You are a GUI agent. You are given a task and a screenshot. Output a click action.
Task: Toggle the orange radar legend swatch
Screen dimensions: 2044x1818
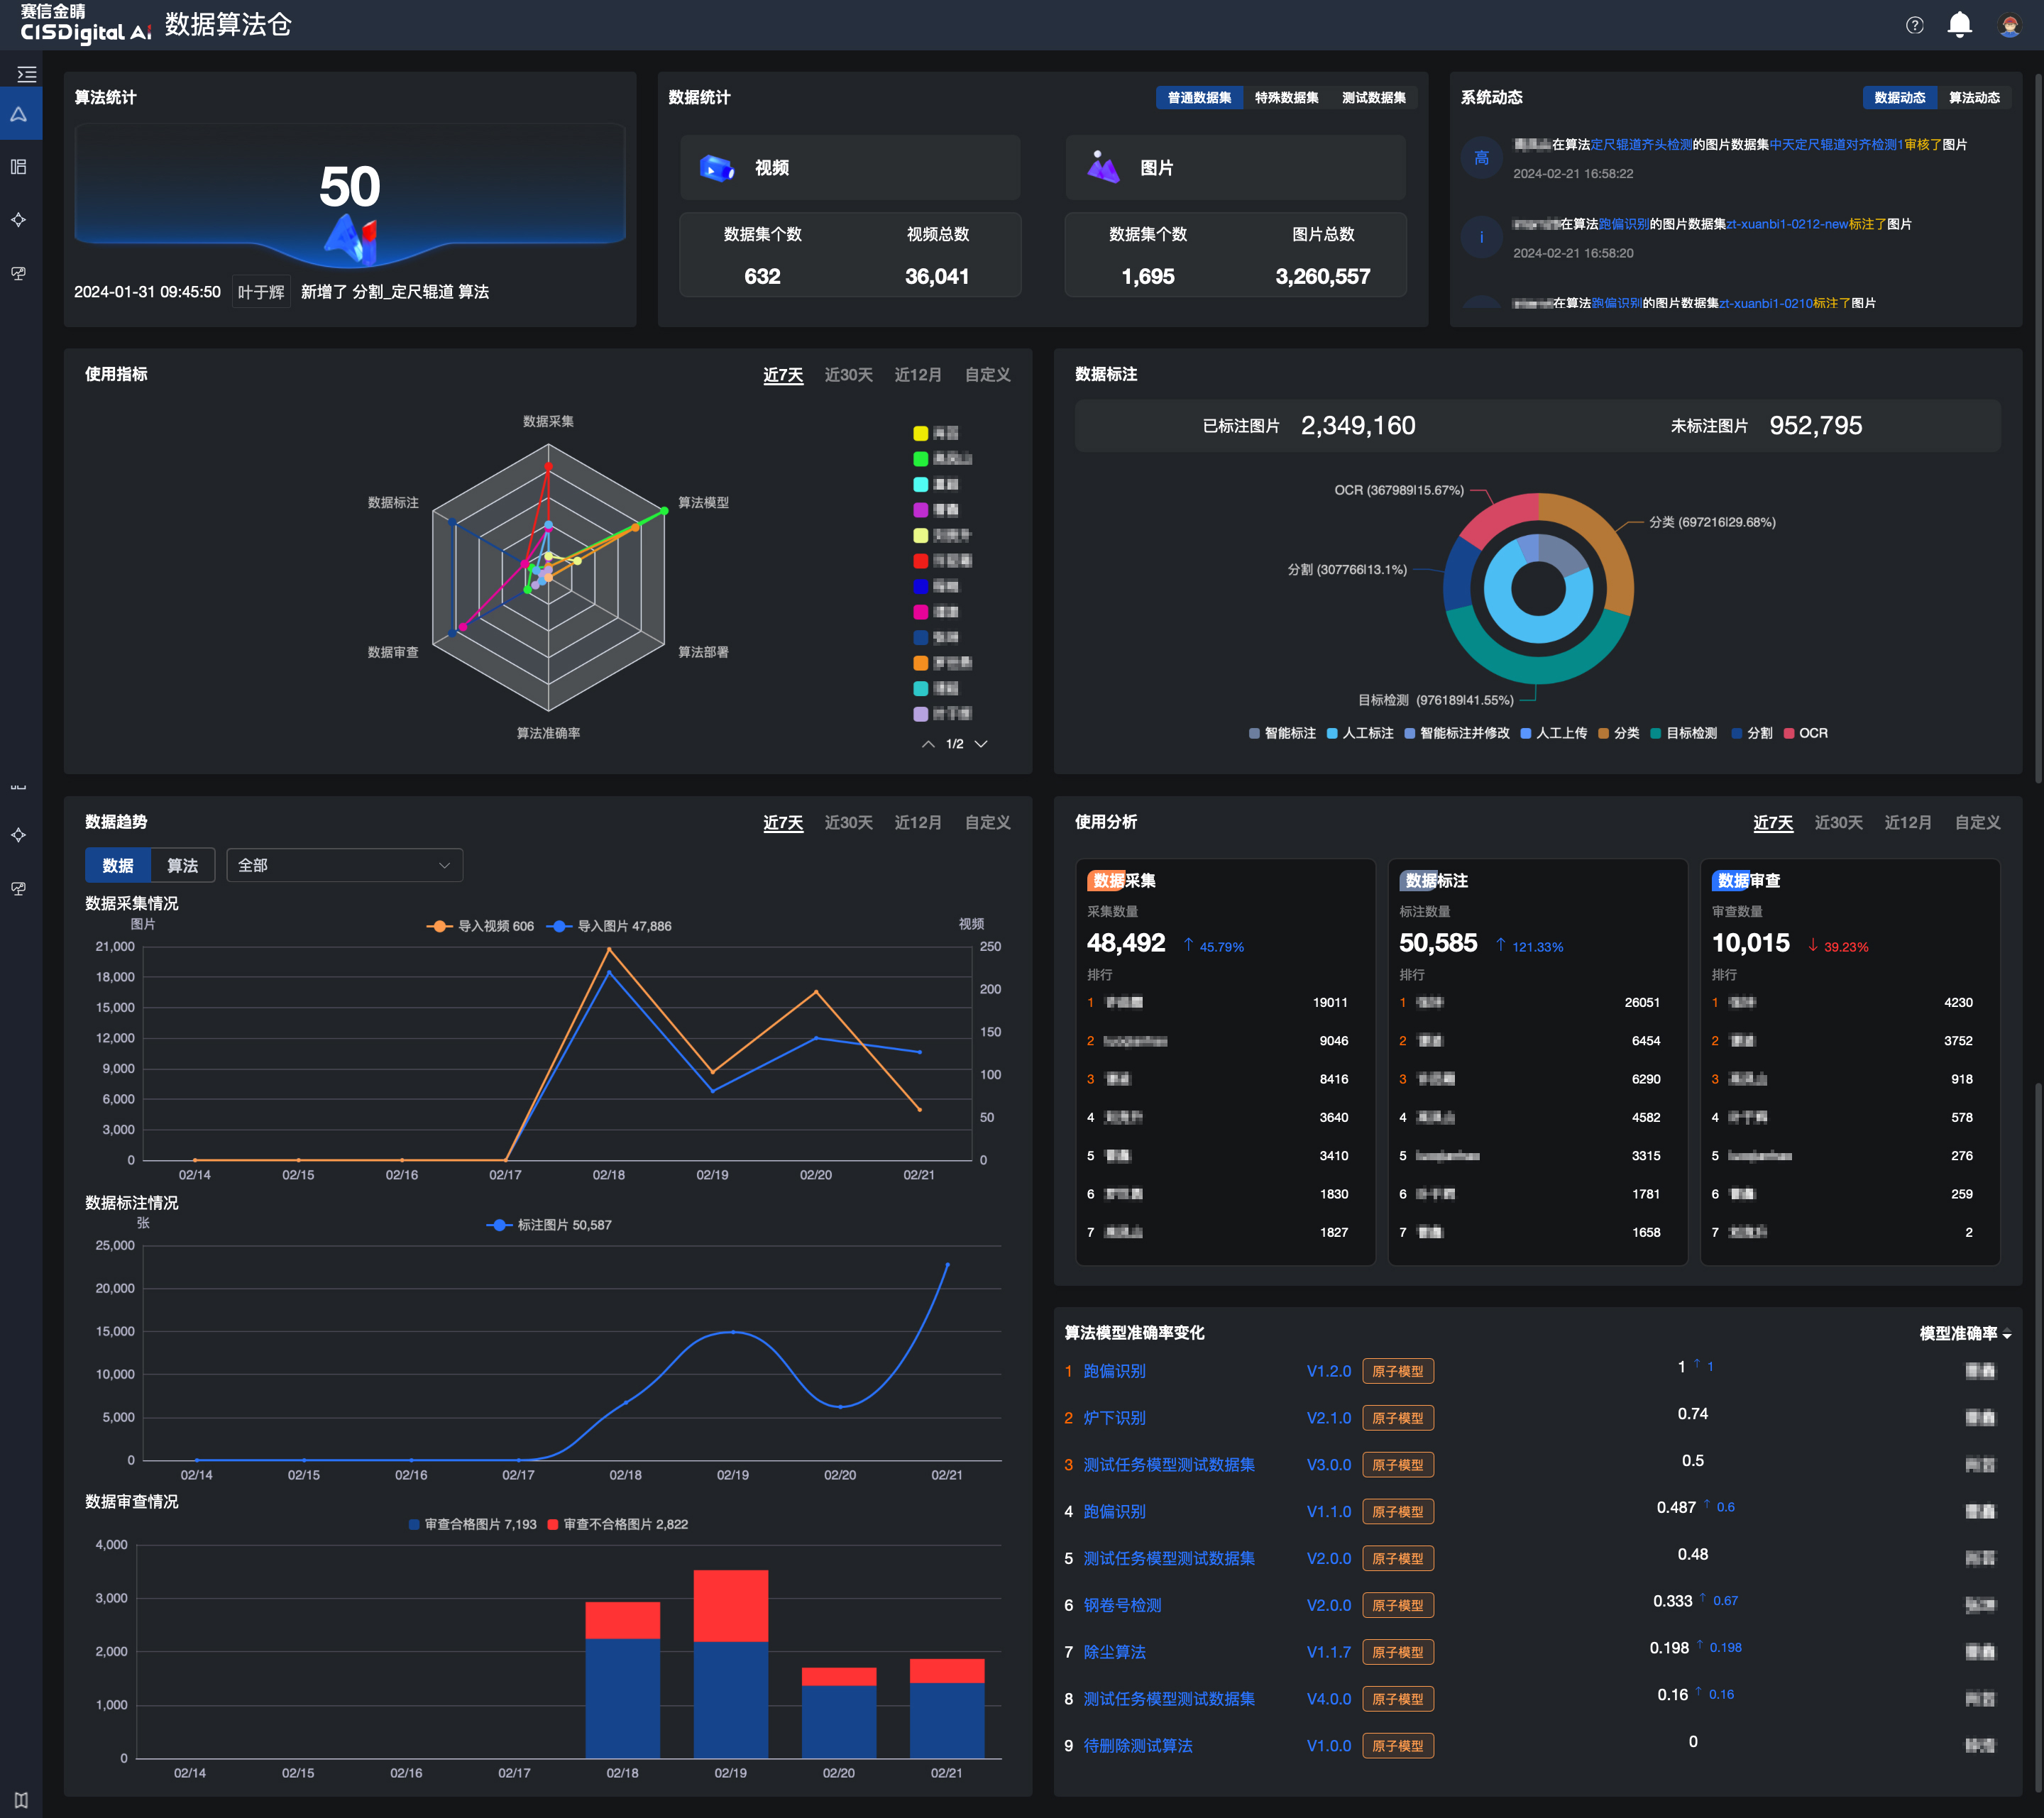920,663
